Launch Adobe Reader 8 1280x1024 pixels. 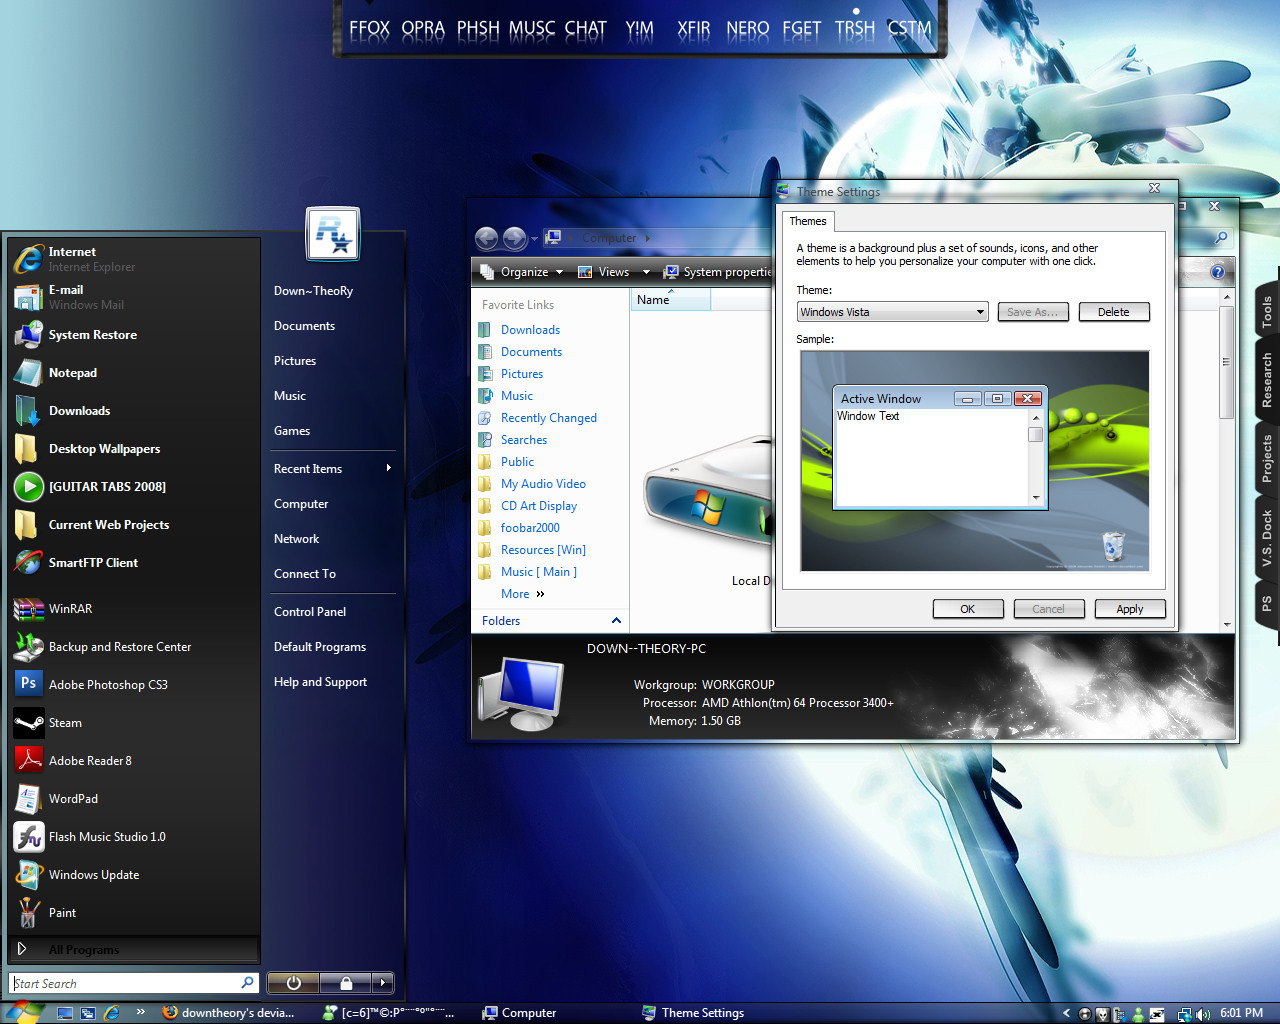133,761
